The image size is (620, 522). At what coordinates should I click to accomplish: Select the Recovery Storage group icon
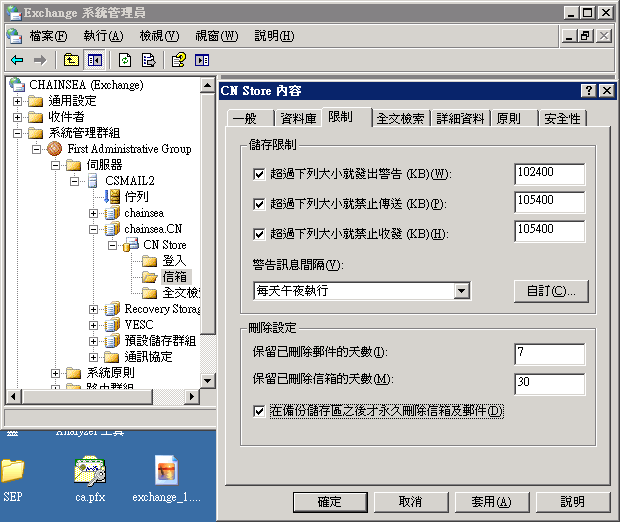[x=112, y=309]
